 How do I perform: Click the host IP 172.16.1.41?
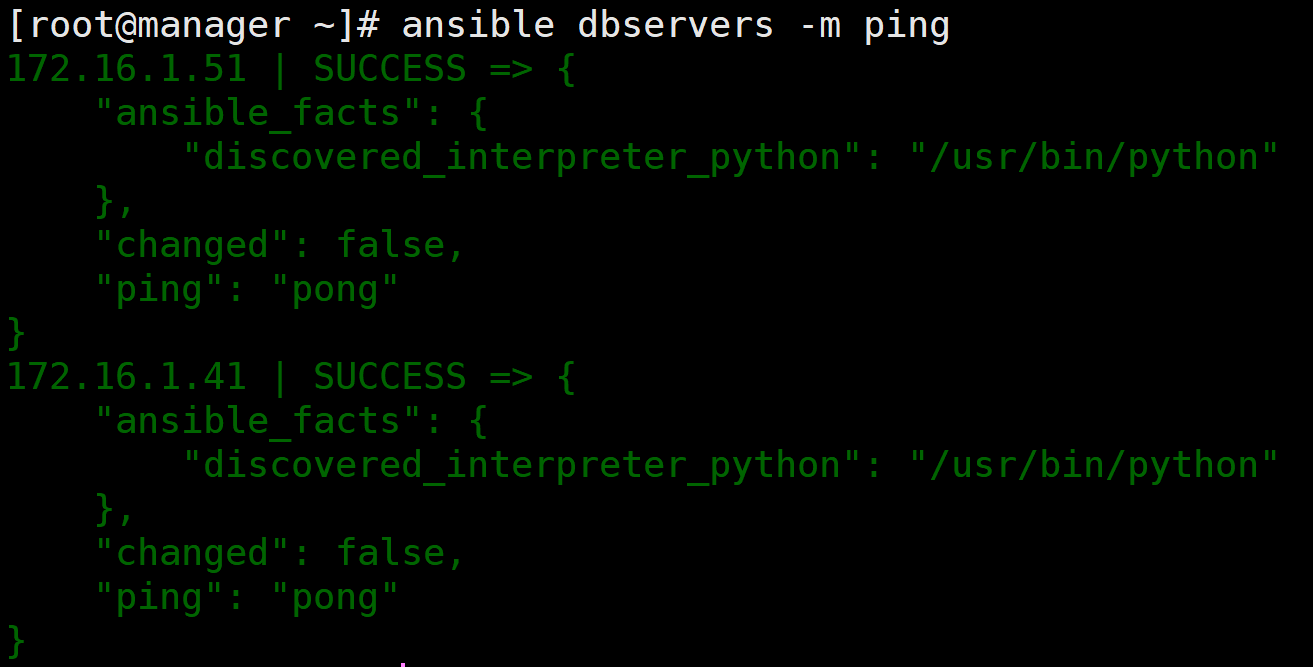point(126,377)
